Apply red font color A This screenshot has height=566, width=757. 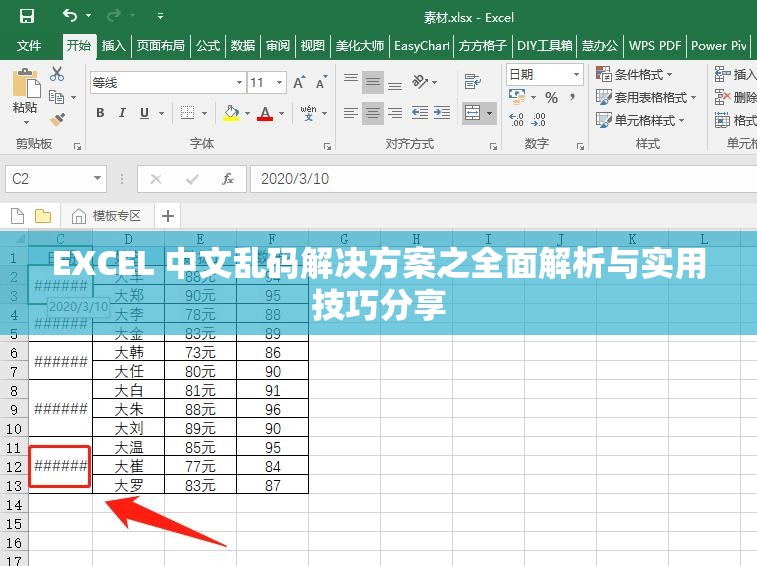[x=265, y=113]
